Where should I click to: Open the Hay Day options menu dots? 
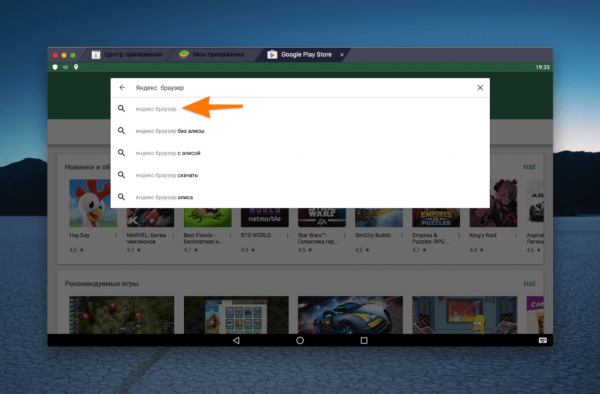(116, 235)
